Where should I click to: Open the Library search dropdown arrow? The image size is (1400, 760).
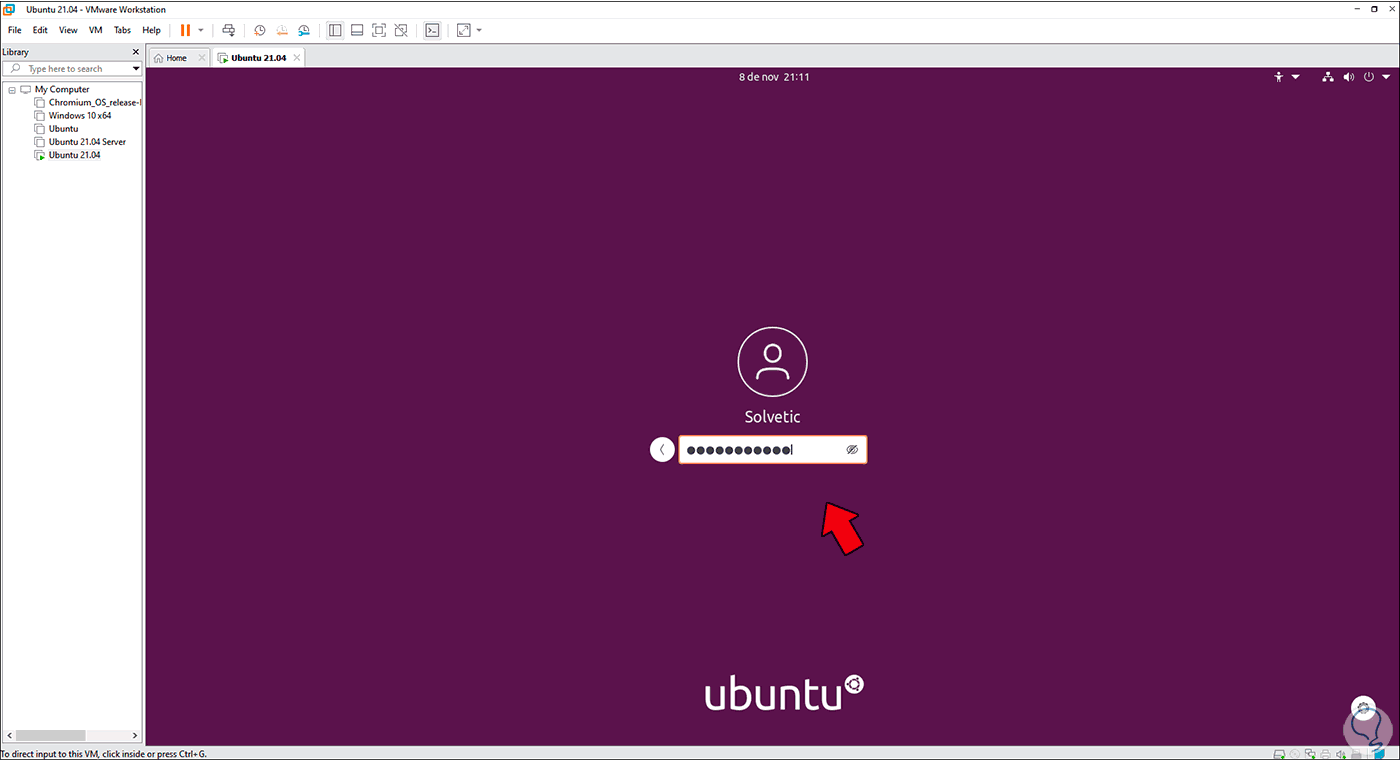pyautogui.click(x=136, y=69)
